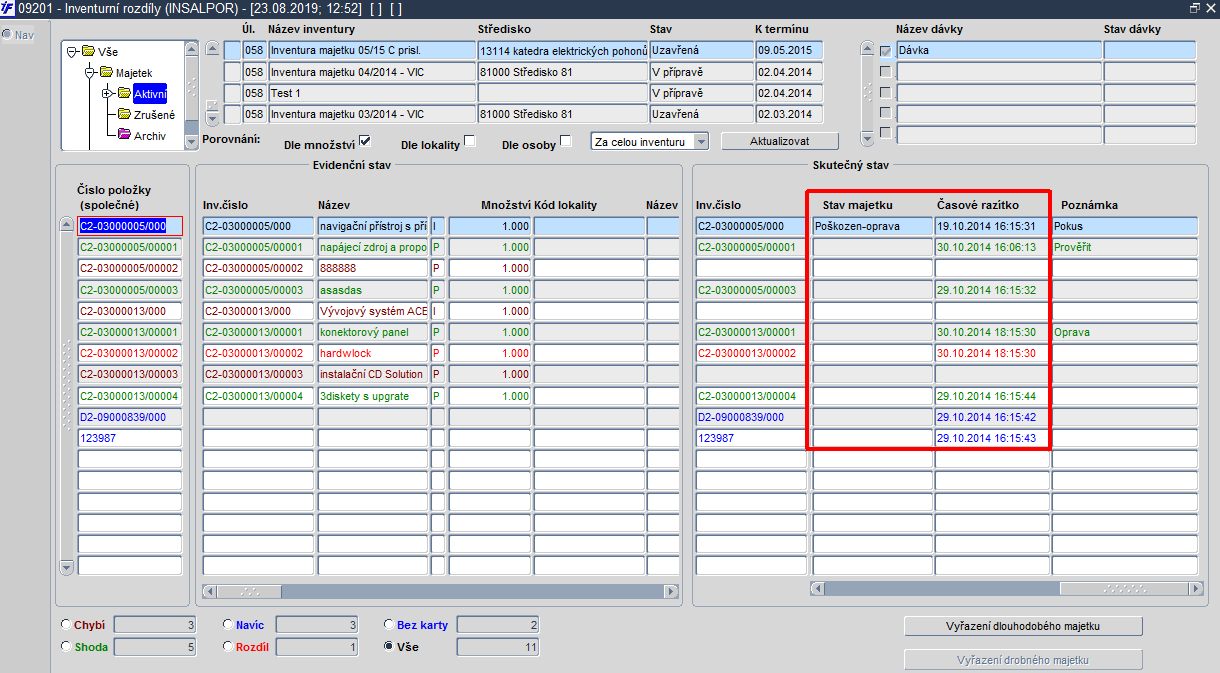Expand the Aktivní tree node

click(x=108, y=93)
